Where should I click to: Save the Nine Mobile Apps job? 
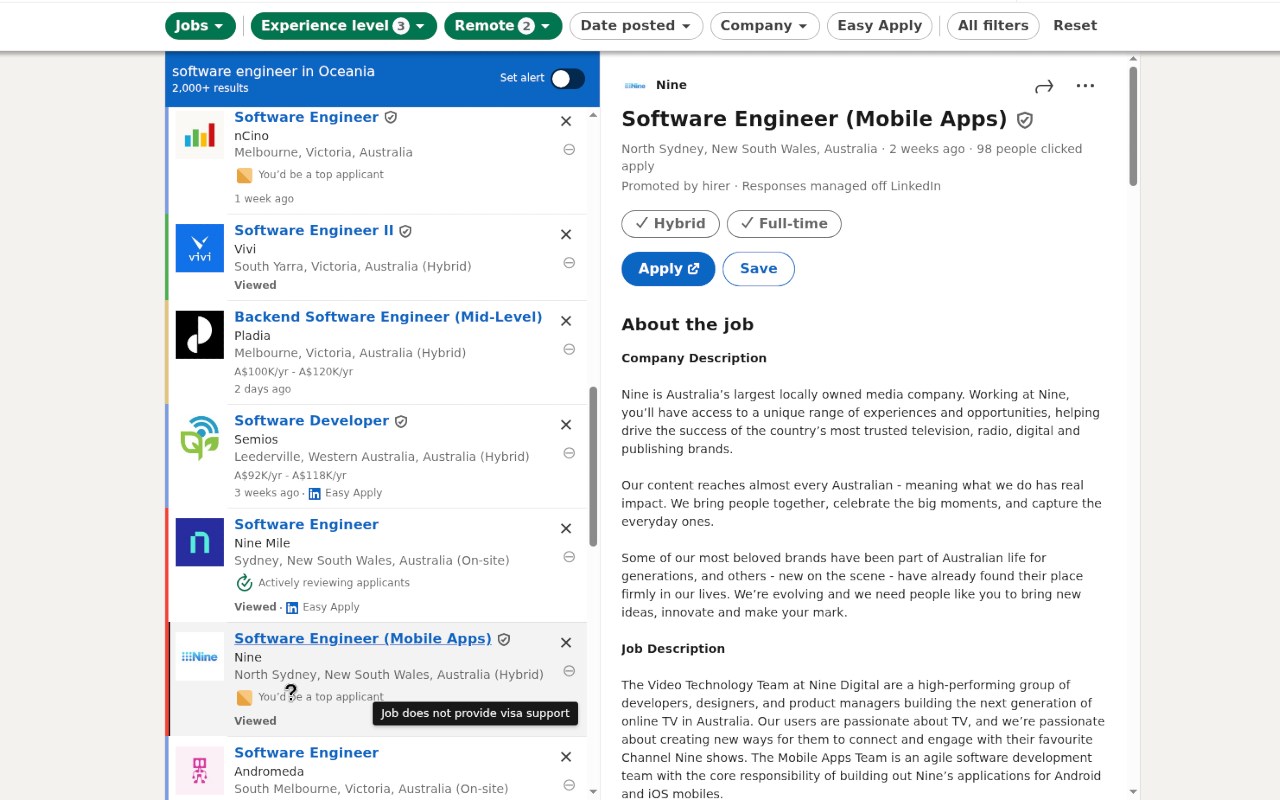click(x=758, y=269)
